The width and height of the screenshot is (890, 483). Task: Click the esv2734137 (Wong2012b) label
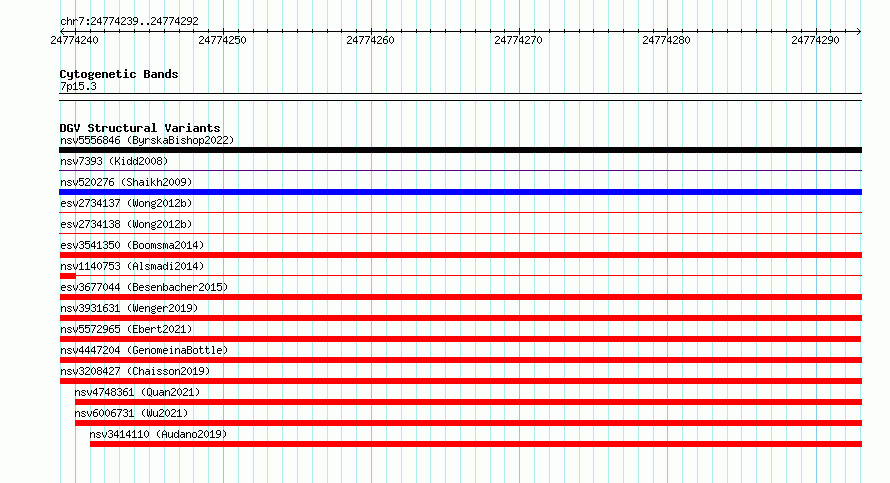coord(126,203)
